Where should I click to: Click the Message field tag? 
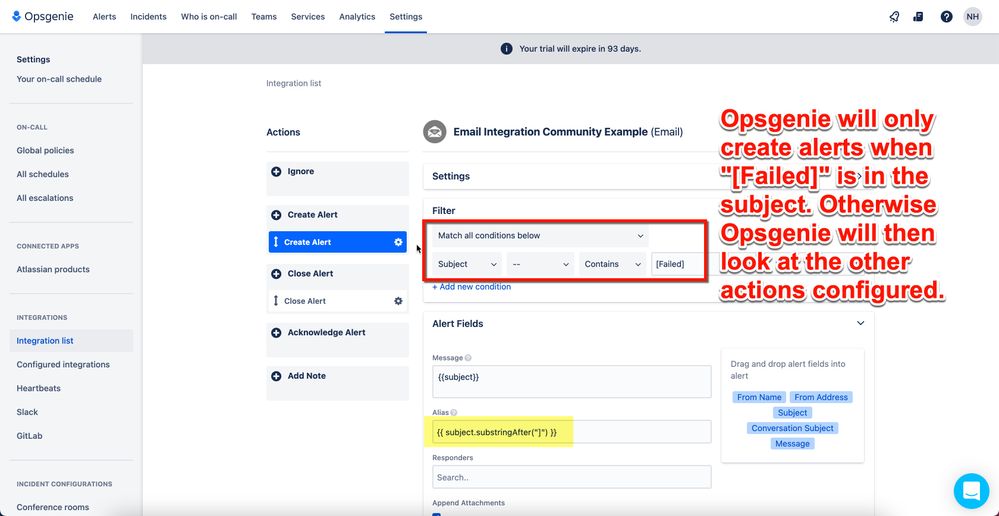coord(793,443)
